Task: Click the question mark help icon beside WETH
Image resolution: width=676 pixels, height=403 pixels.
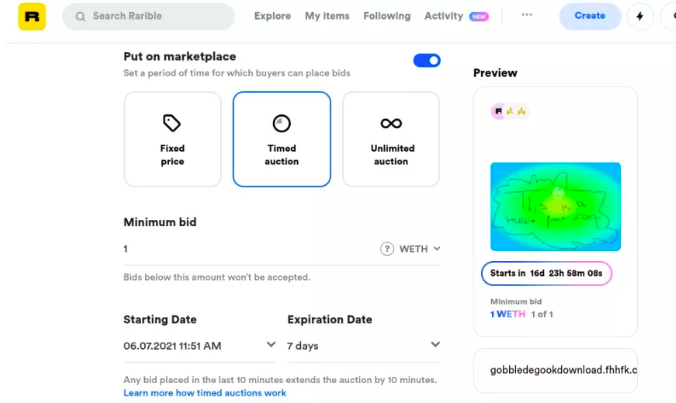Action: [x=387, y=249]
